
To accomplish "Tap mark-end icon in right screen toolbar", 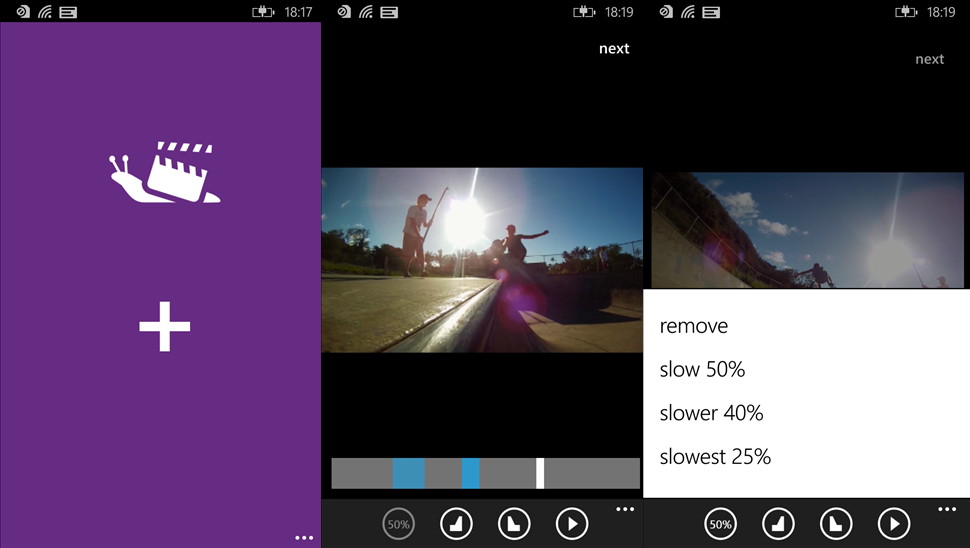I will [x=836, y=524].
